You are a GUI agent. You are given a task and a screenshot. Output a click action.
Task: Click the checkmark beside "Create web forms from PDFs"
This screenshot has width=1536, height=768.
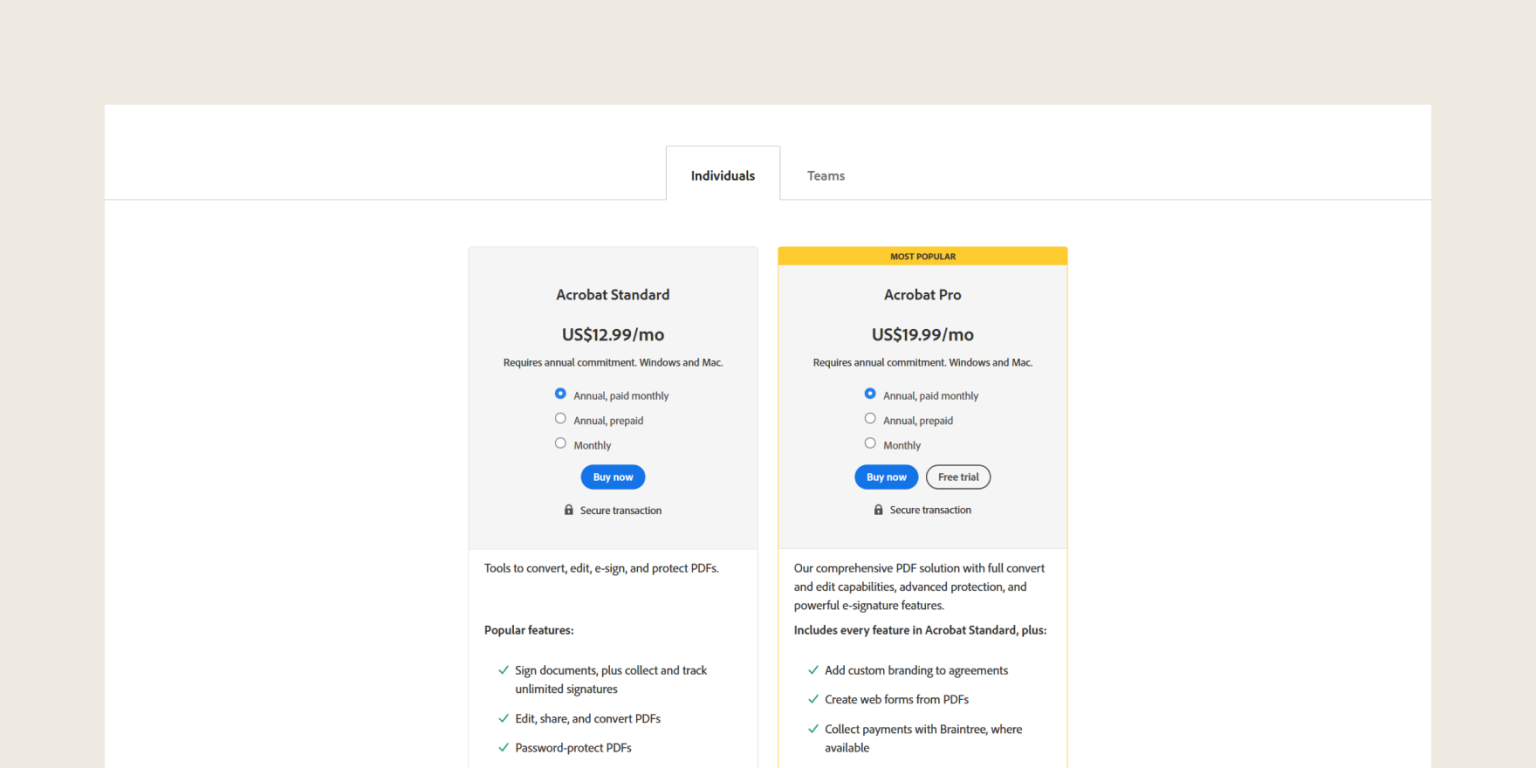[x=813, y=699]
